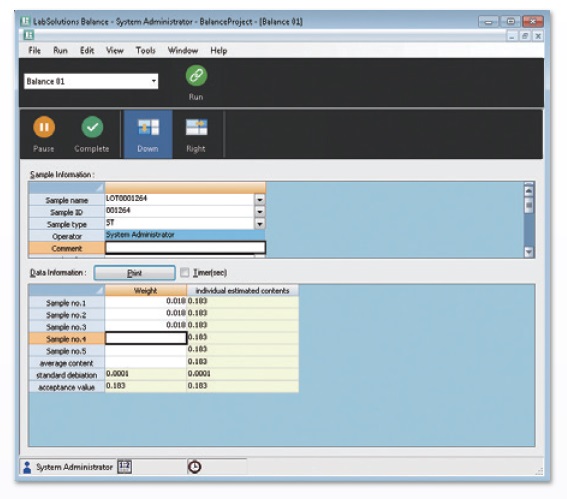Open the Run menu

click(x=60, y=50)
